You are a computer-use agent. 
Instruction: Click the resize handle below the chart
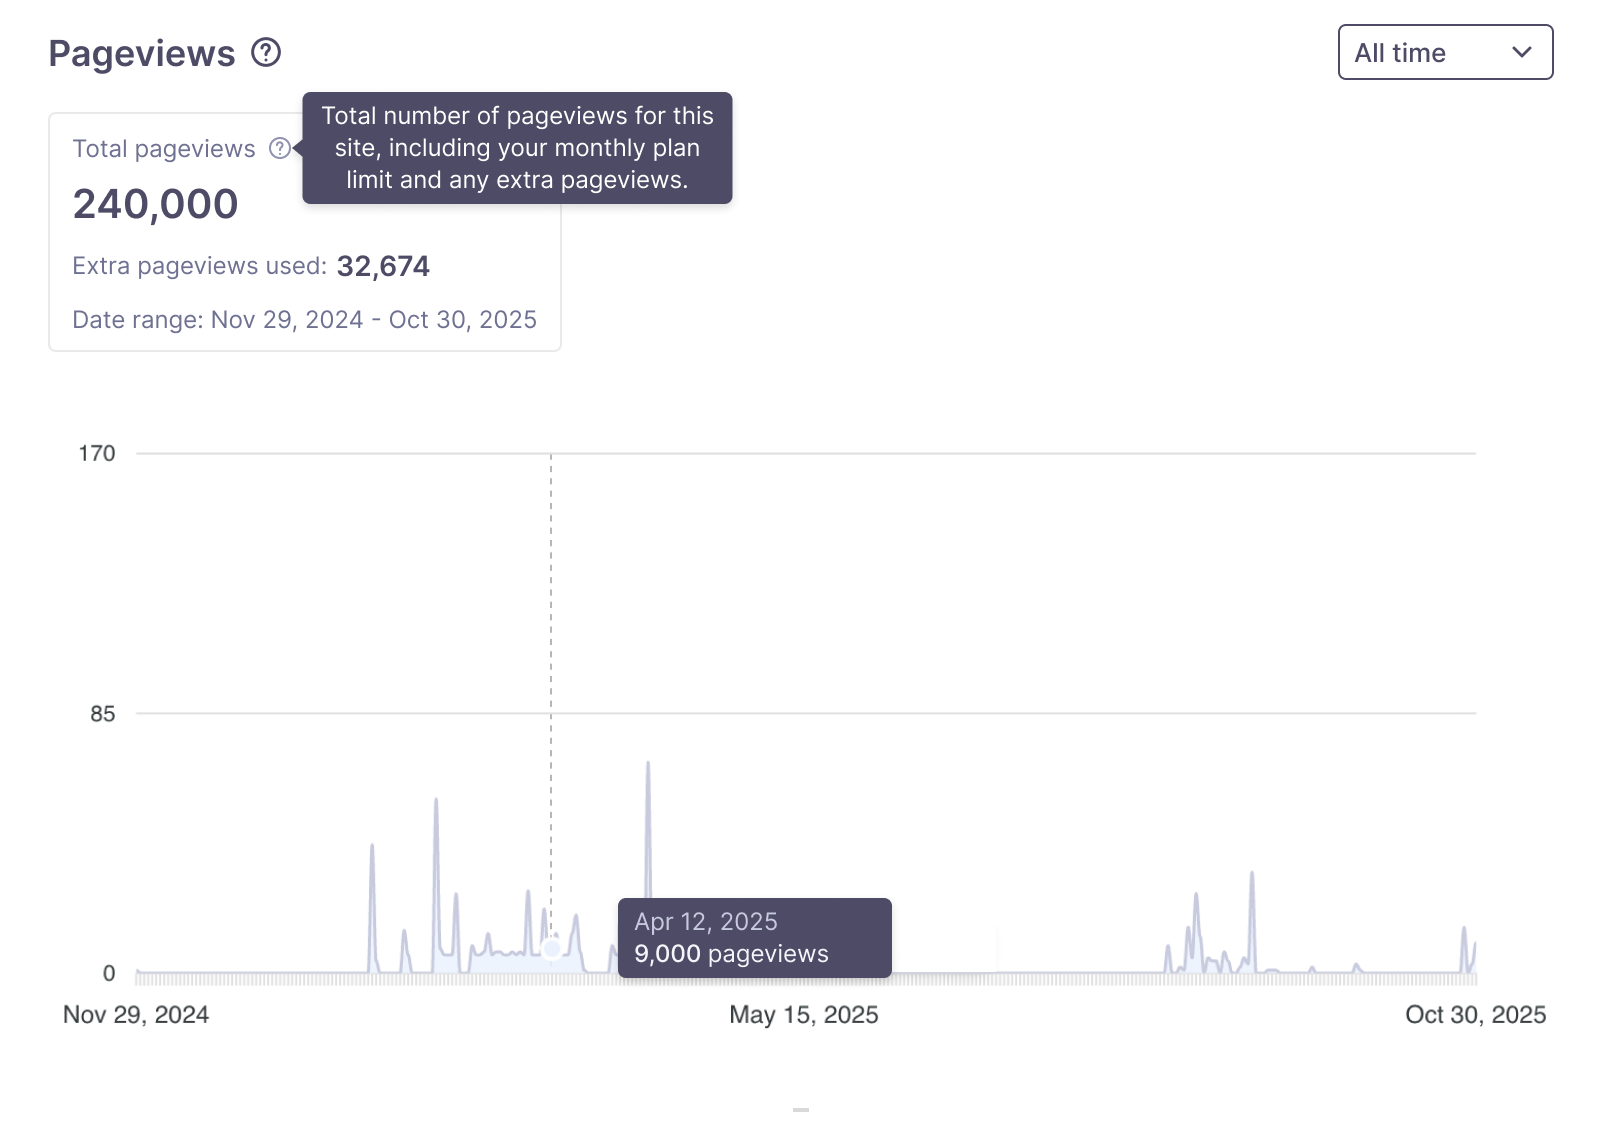(800, 1108)
